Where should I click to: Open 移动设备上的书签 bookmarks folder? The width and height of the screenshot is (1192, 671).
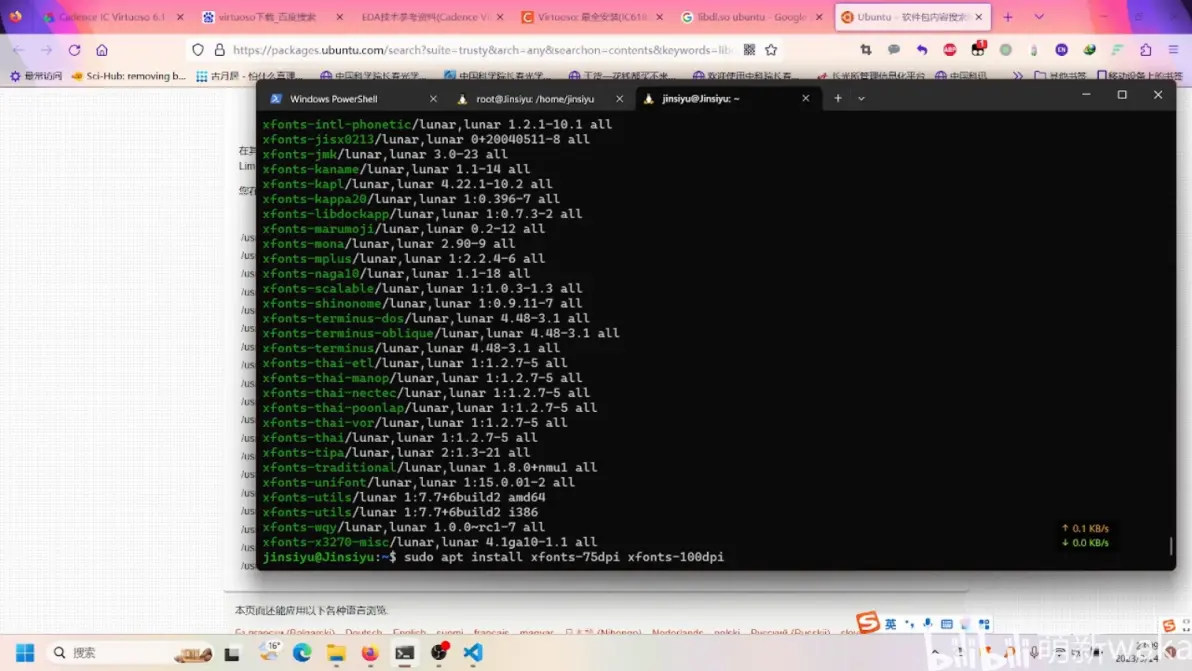pyautogui.click(x=1139, y=76)
